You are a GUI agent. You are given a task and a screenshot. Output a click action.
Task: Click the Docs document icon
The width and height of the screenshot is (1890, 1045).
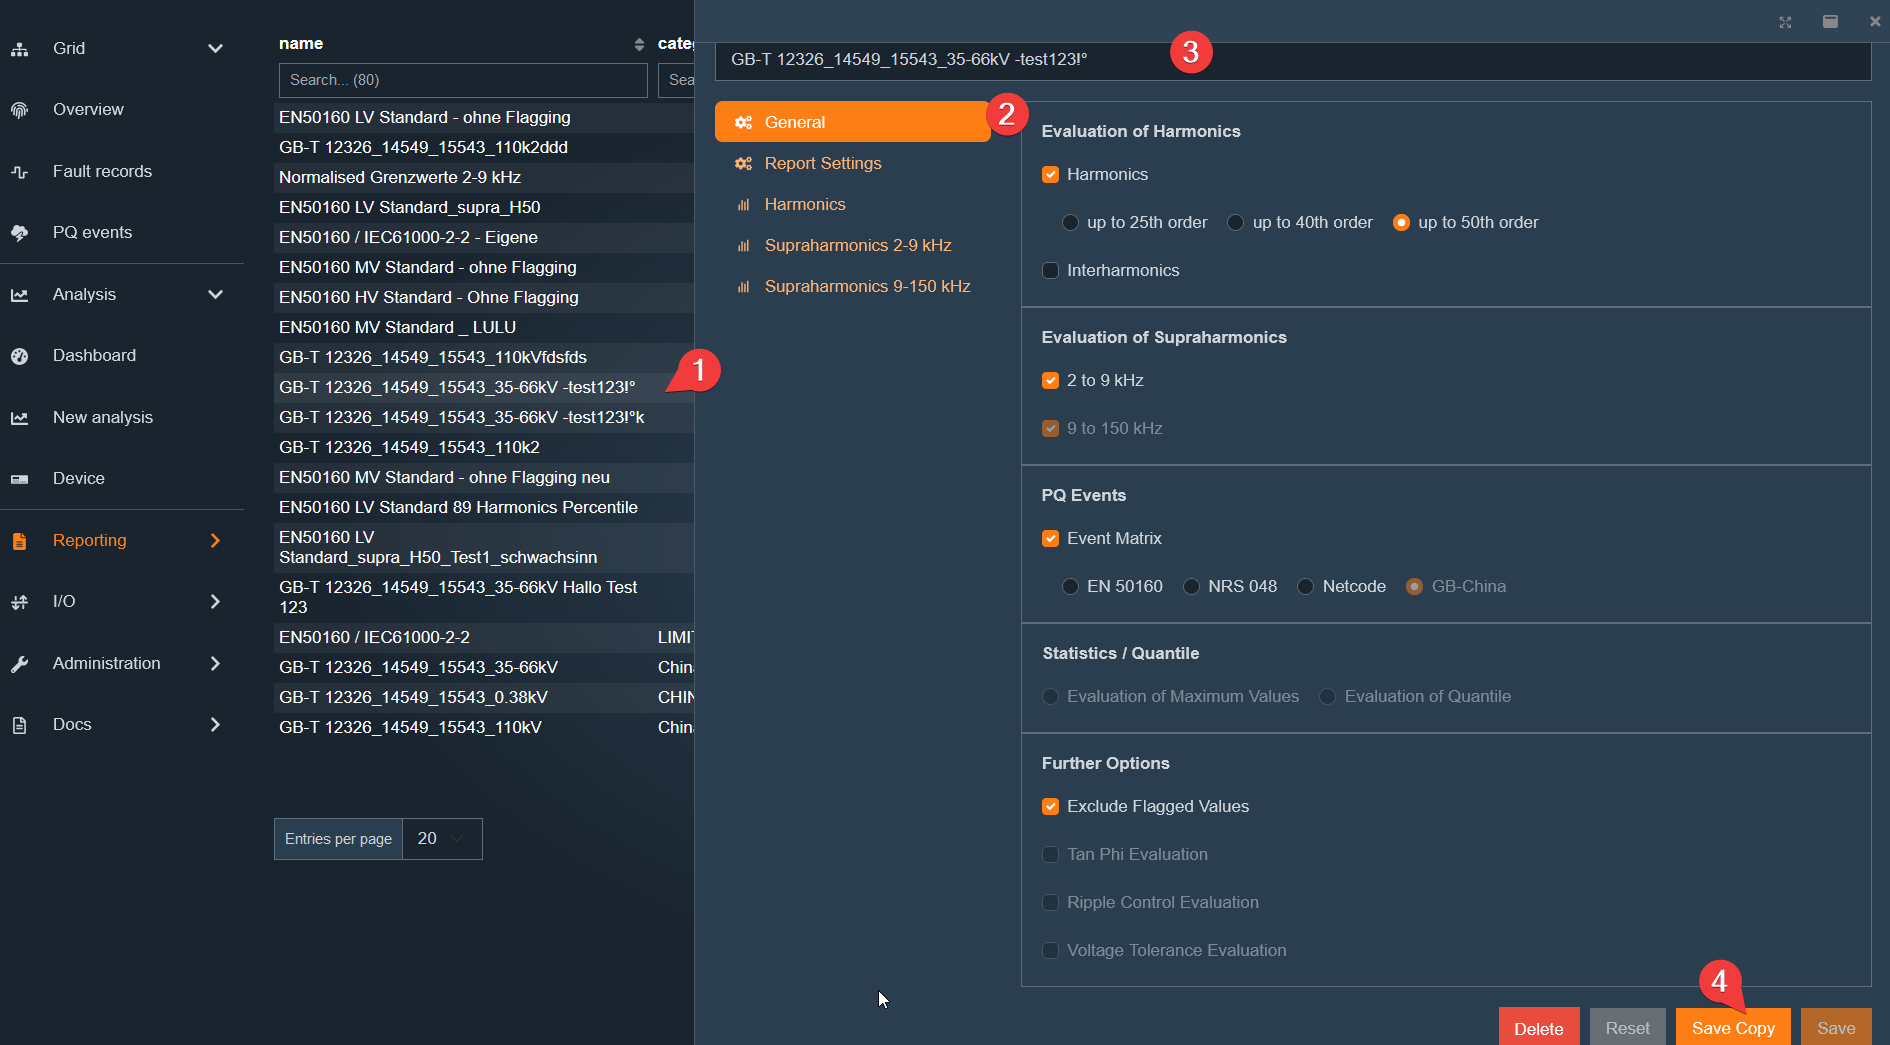pyautogui.click(x=19, y=725)
